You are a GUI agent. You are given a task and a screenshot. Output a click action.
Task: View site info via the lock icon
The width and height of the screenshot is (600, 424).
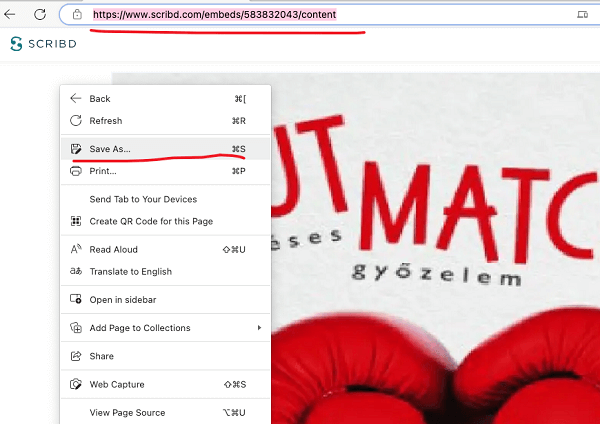tap(77, 15)
